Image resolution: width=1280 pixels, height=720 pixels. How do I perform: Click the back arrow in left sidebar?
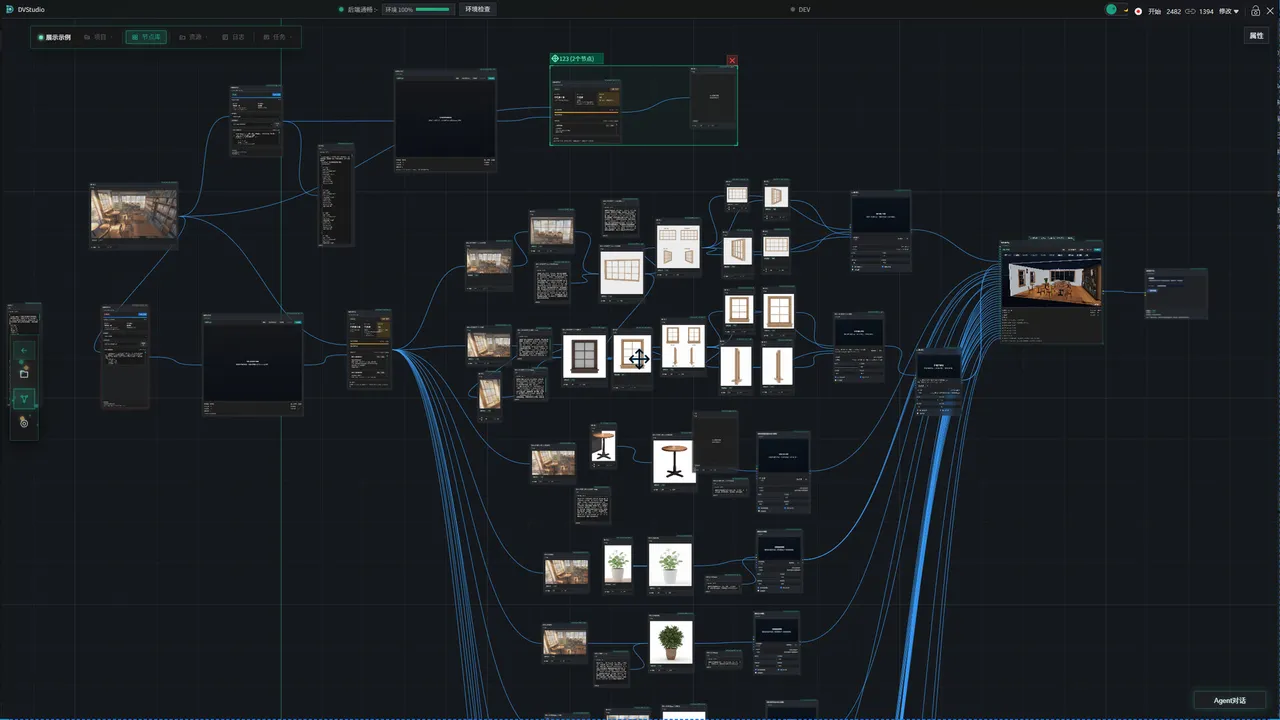[24, 350]
